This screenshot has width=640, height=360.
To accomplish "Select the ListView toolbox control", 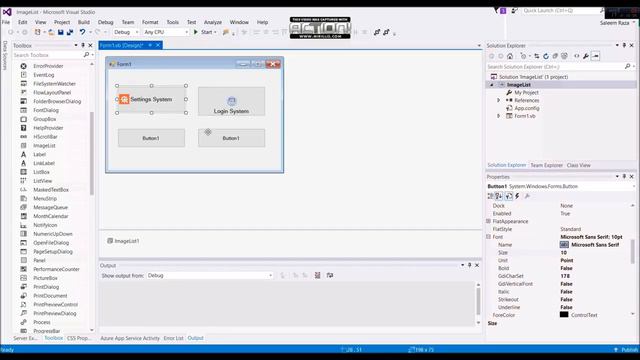I will click(x=42, y=181).
